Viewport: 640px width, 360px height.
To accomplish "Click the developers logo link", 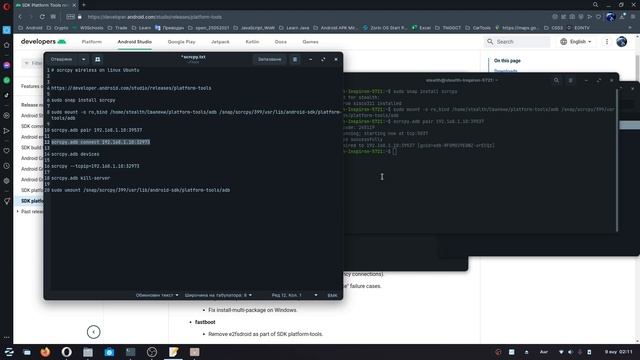I will [x=43, y=42].
